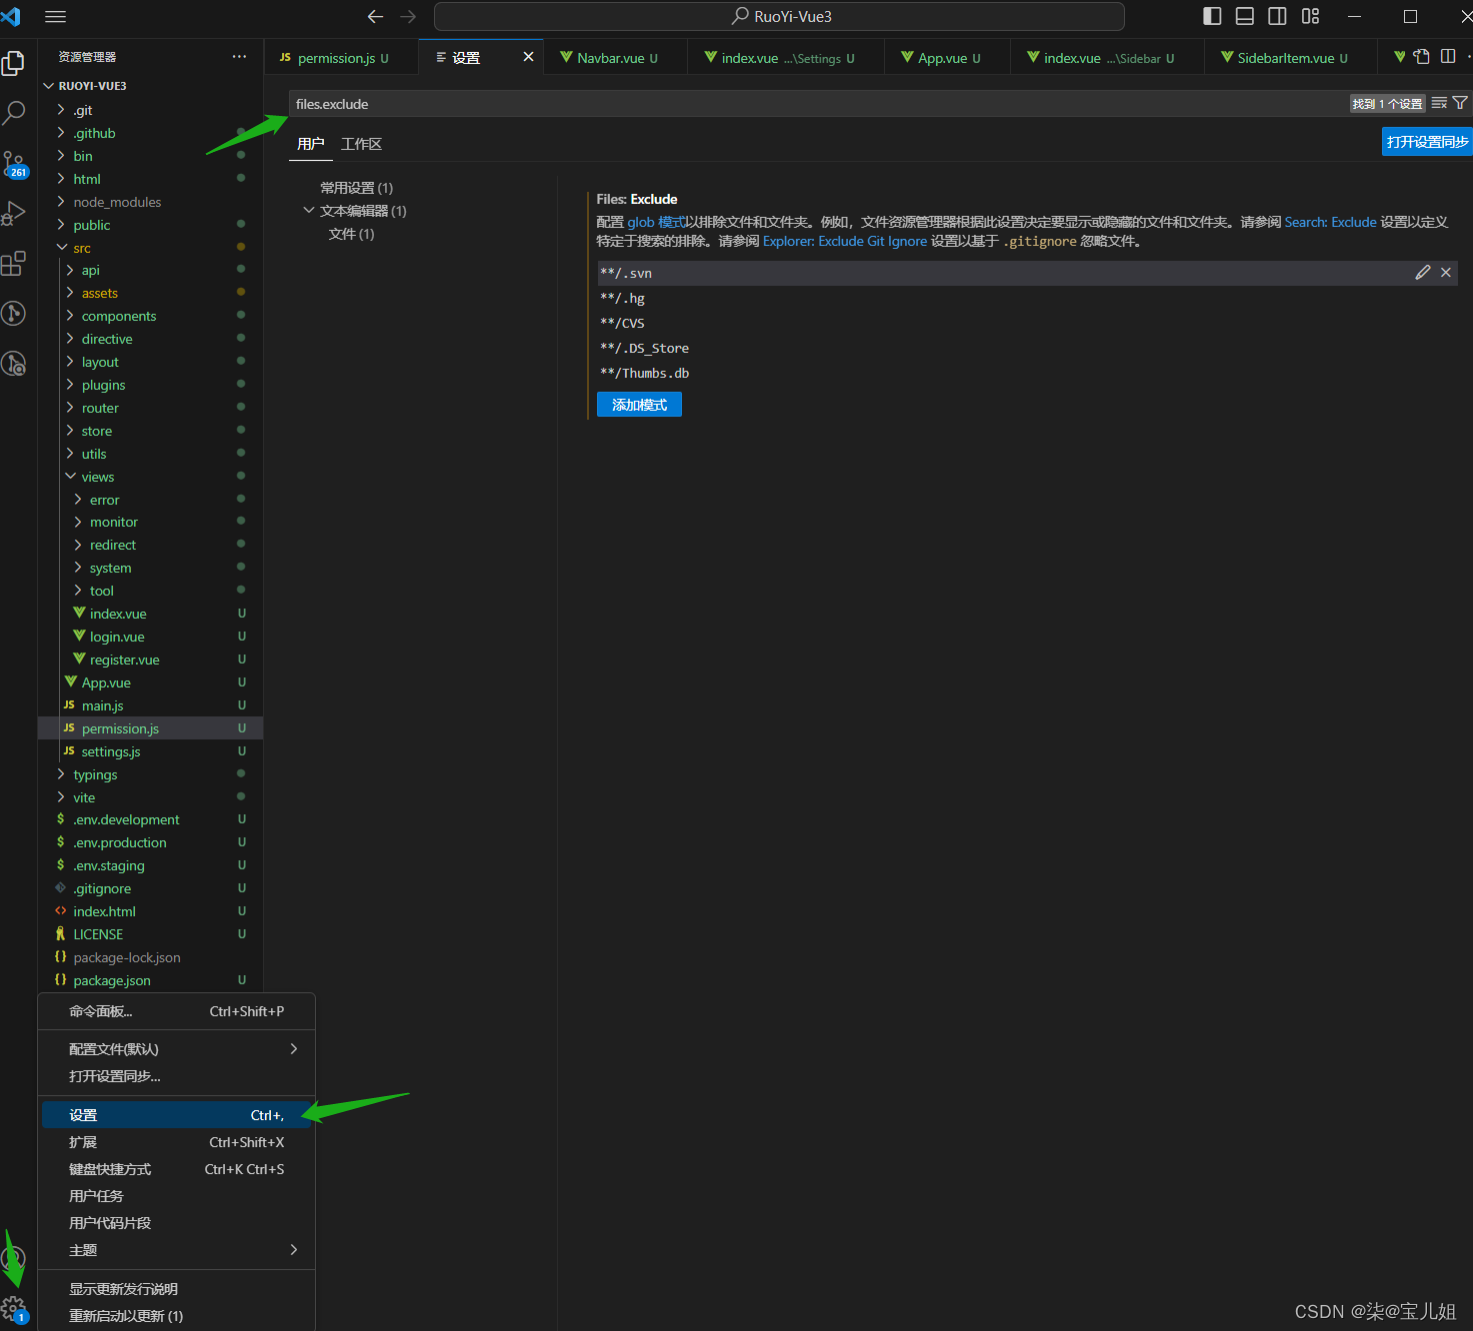
Task: Open .env.development in the file tree
Action: [x=150, y=820]
